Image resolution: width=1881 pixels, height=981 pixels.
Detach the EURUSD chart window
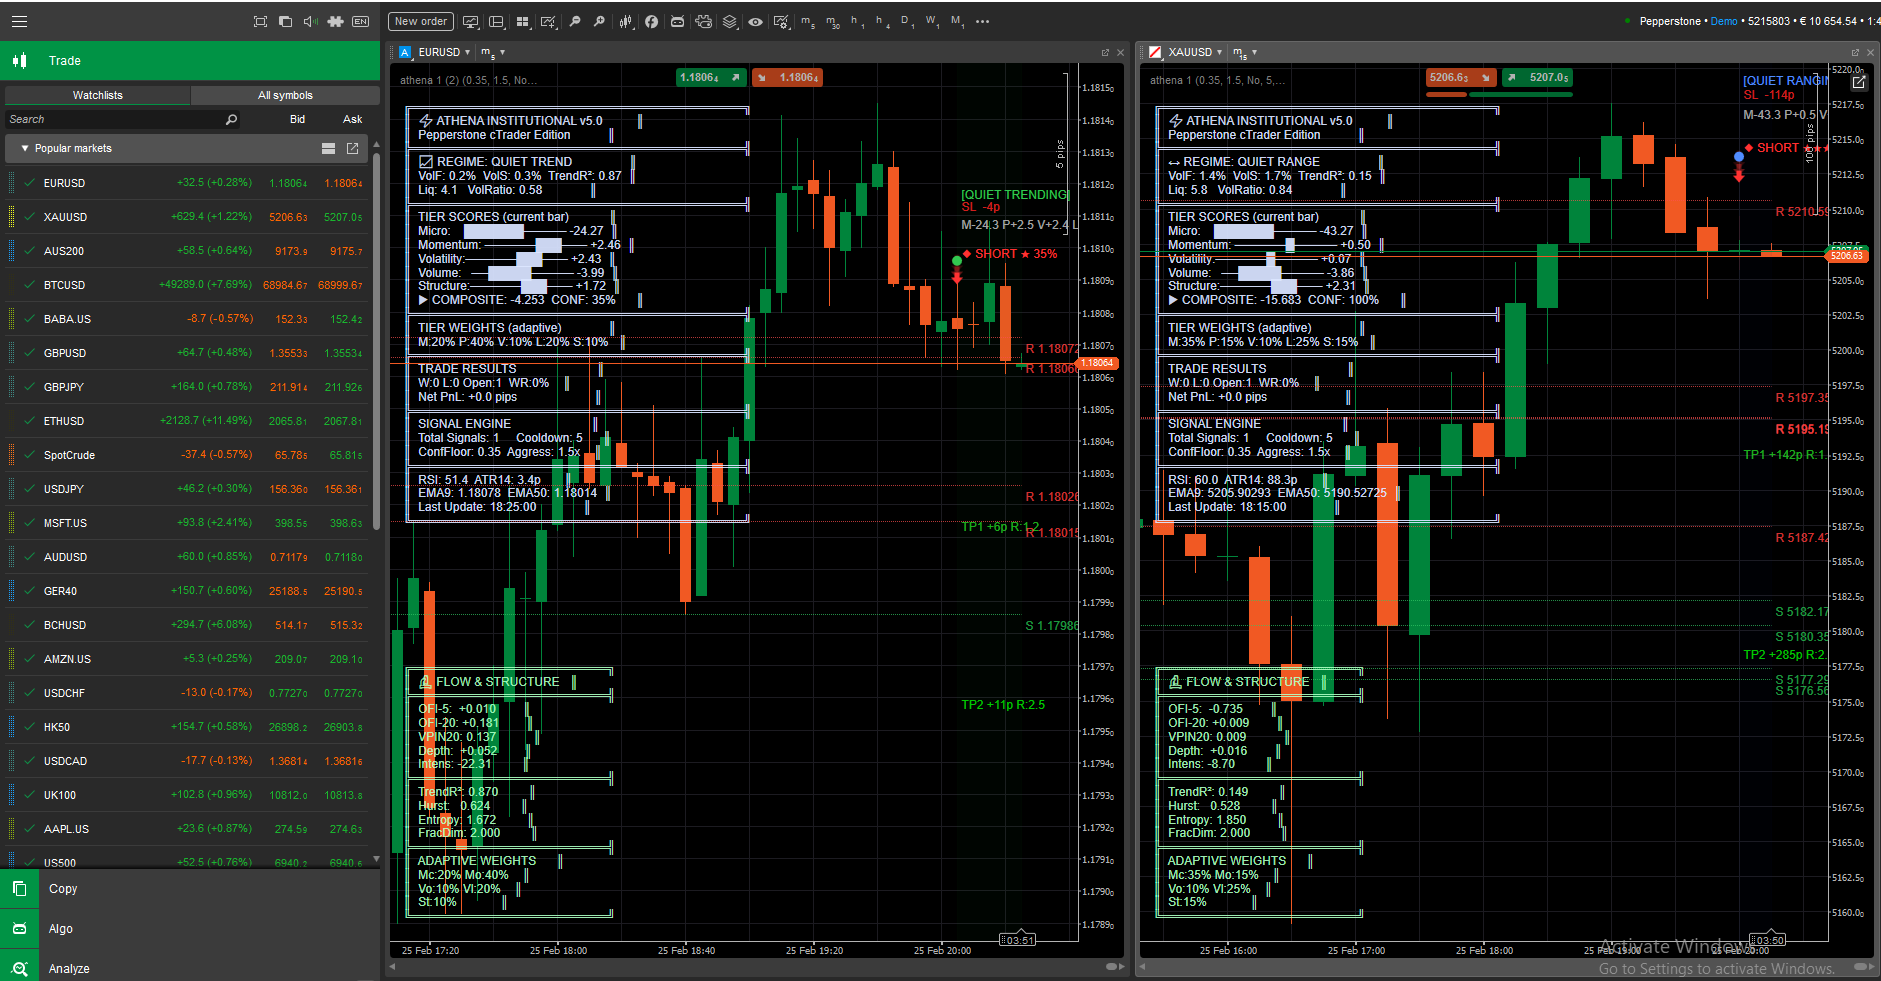(x=1105, y=52)
